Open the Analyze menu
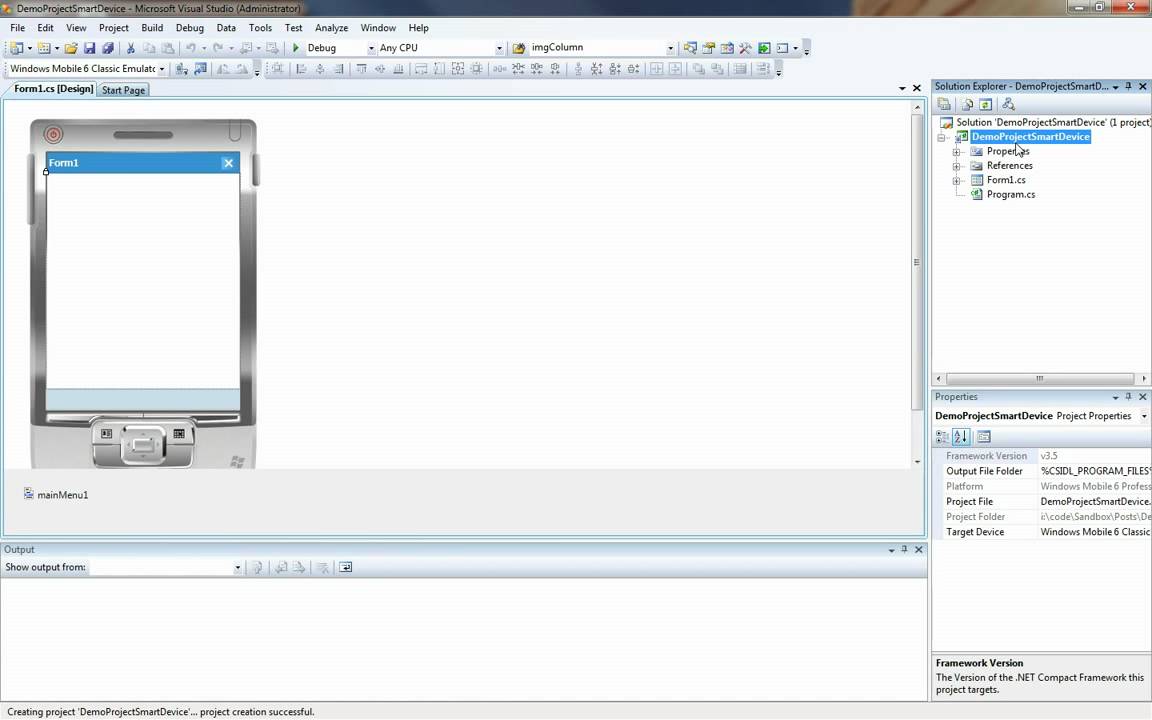1152x720 pixels. click(x=331, y=28)
